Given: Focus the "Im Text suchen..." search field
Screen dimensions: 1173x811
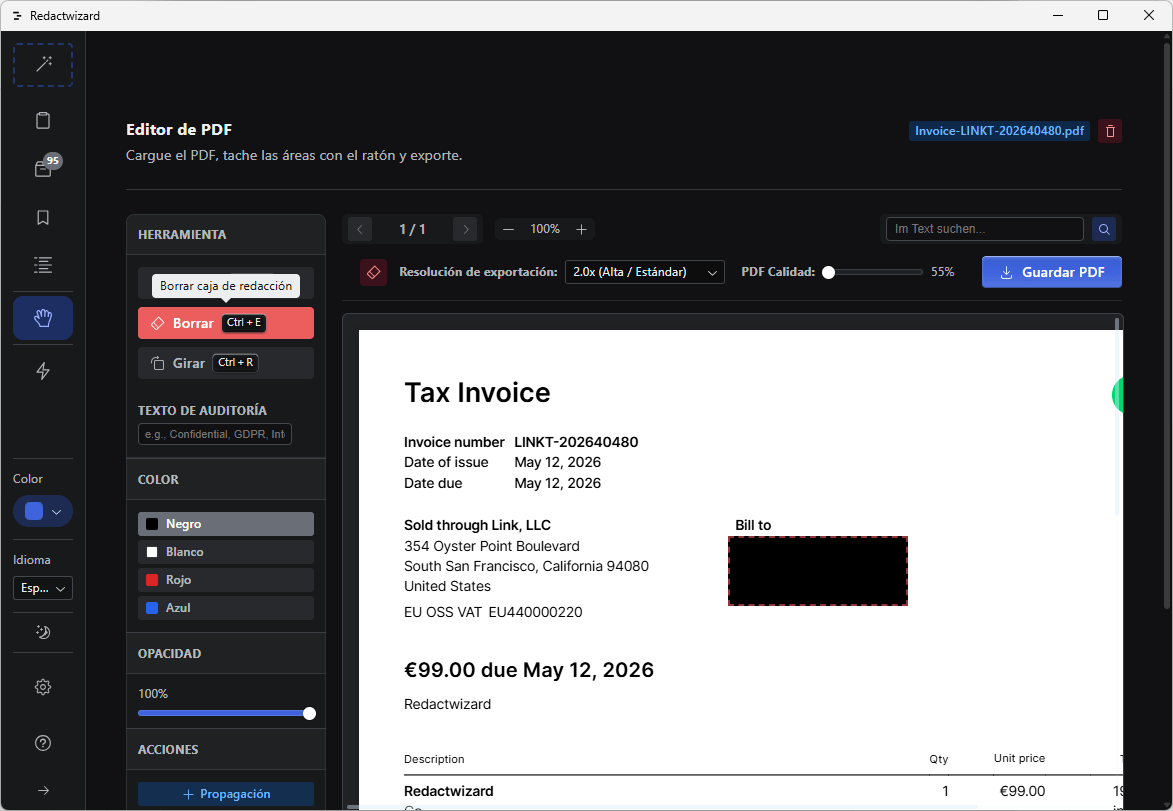Looking at the screenshot, I should (984, 229).
